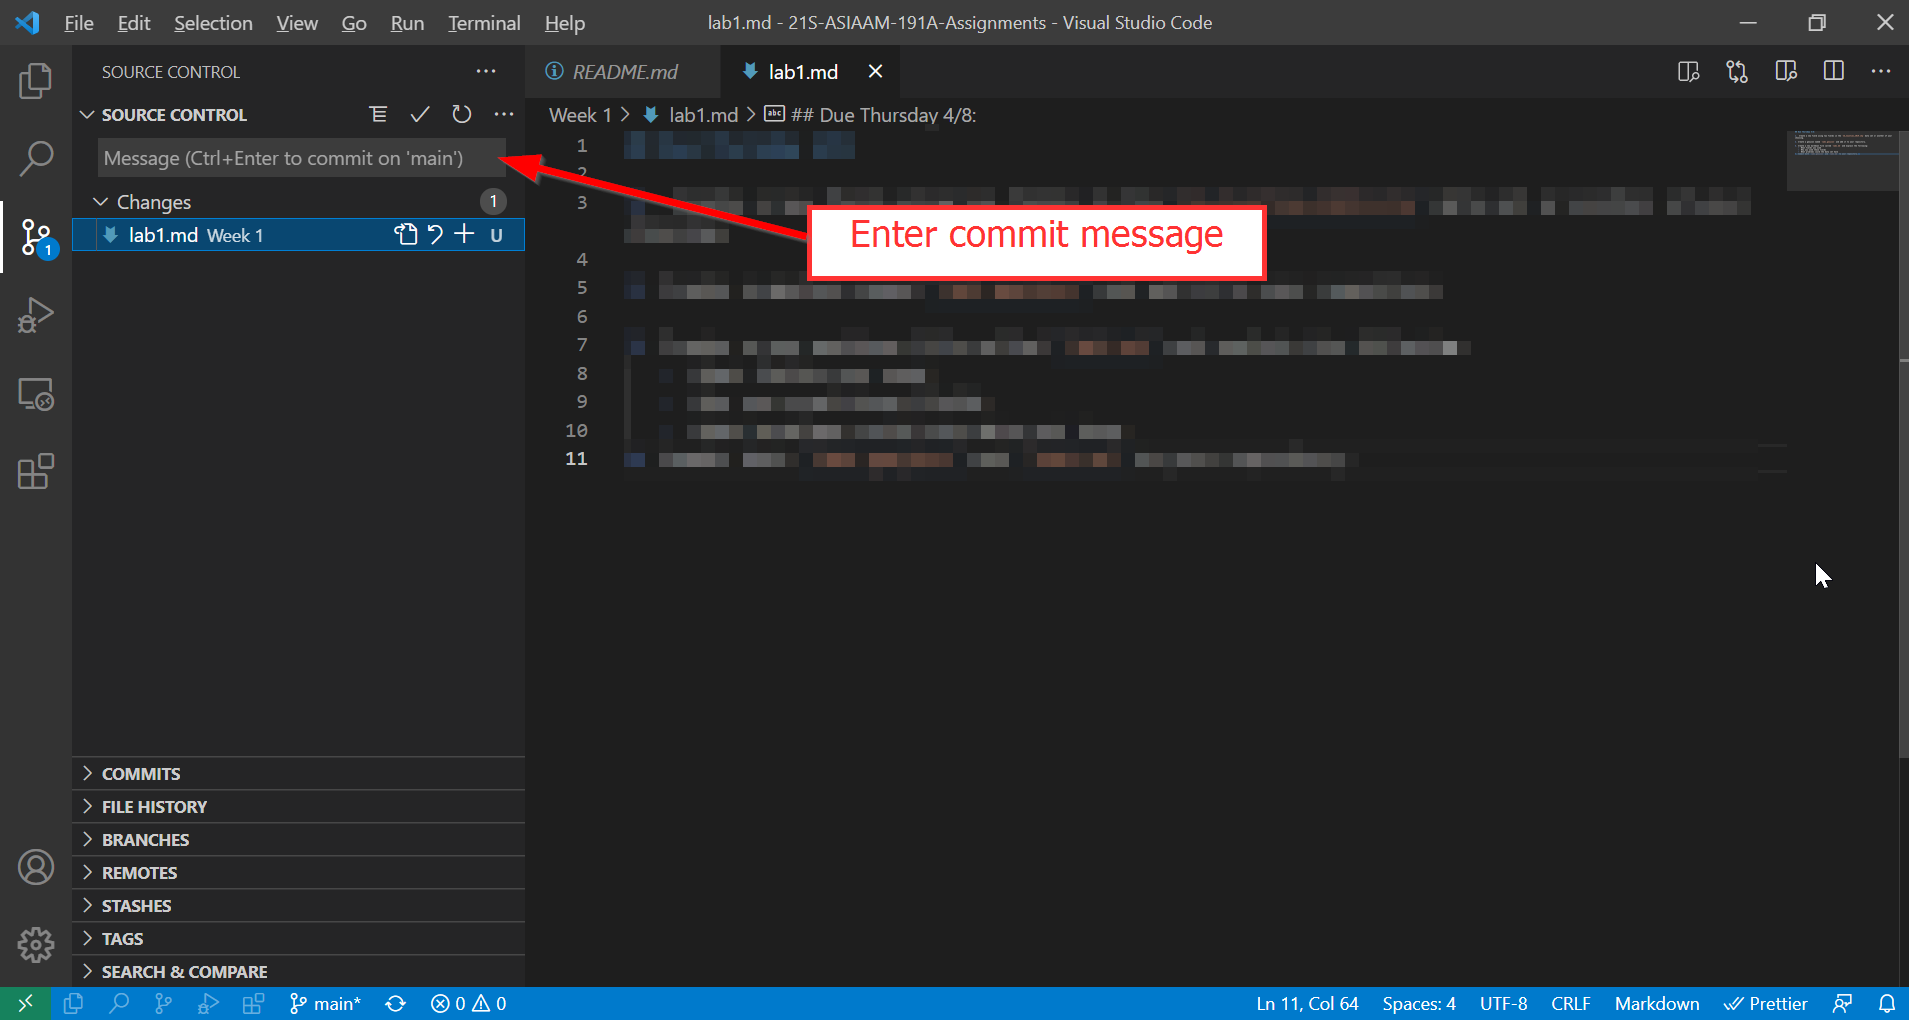Open the Search view in activity bar
The width and height of the screenshot is (1909, 1020).
[36, 158]
